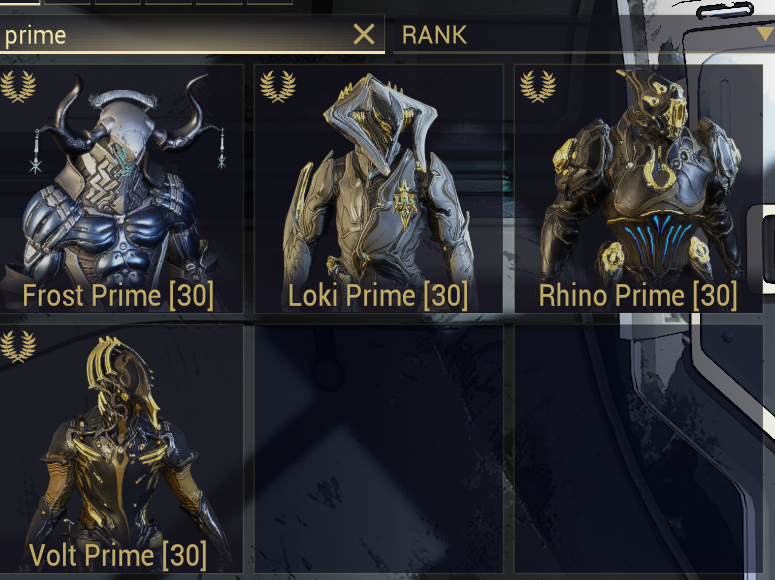The height and width of the screenshot is (580, 775).
Task: Focus the search field containing "prime"
Action: pyautogui.click(x=192, y=35)
